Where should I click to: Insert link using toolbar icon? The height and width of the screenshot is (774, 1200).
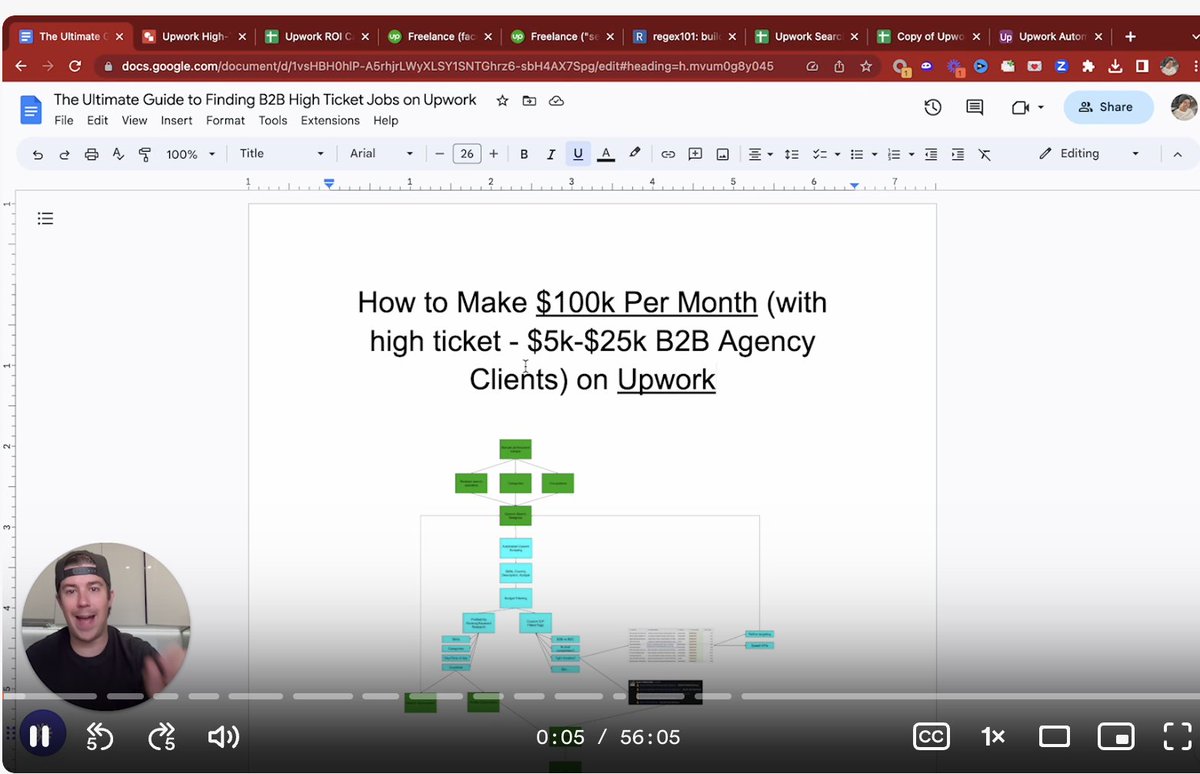(667, 154)
